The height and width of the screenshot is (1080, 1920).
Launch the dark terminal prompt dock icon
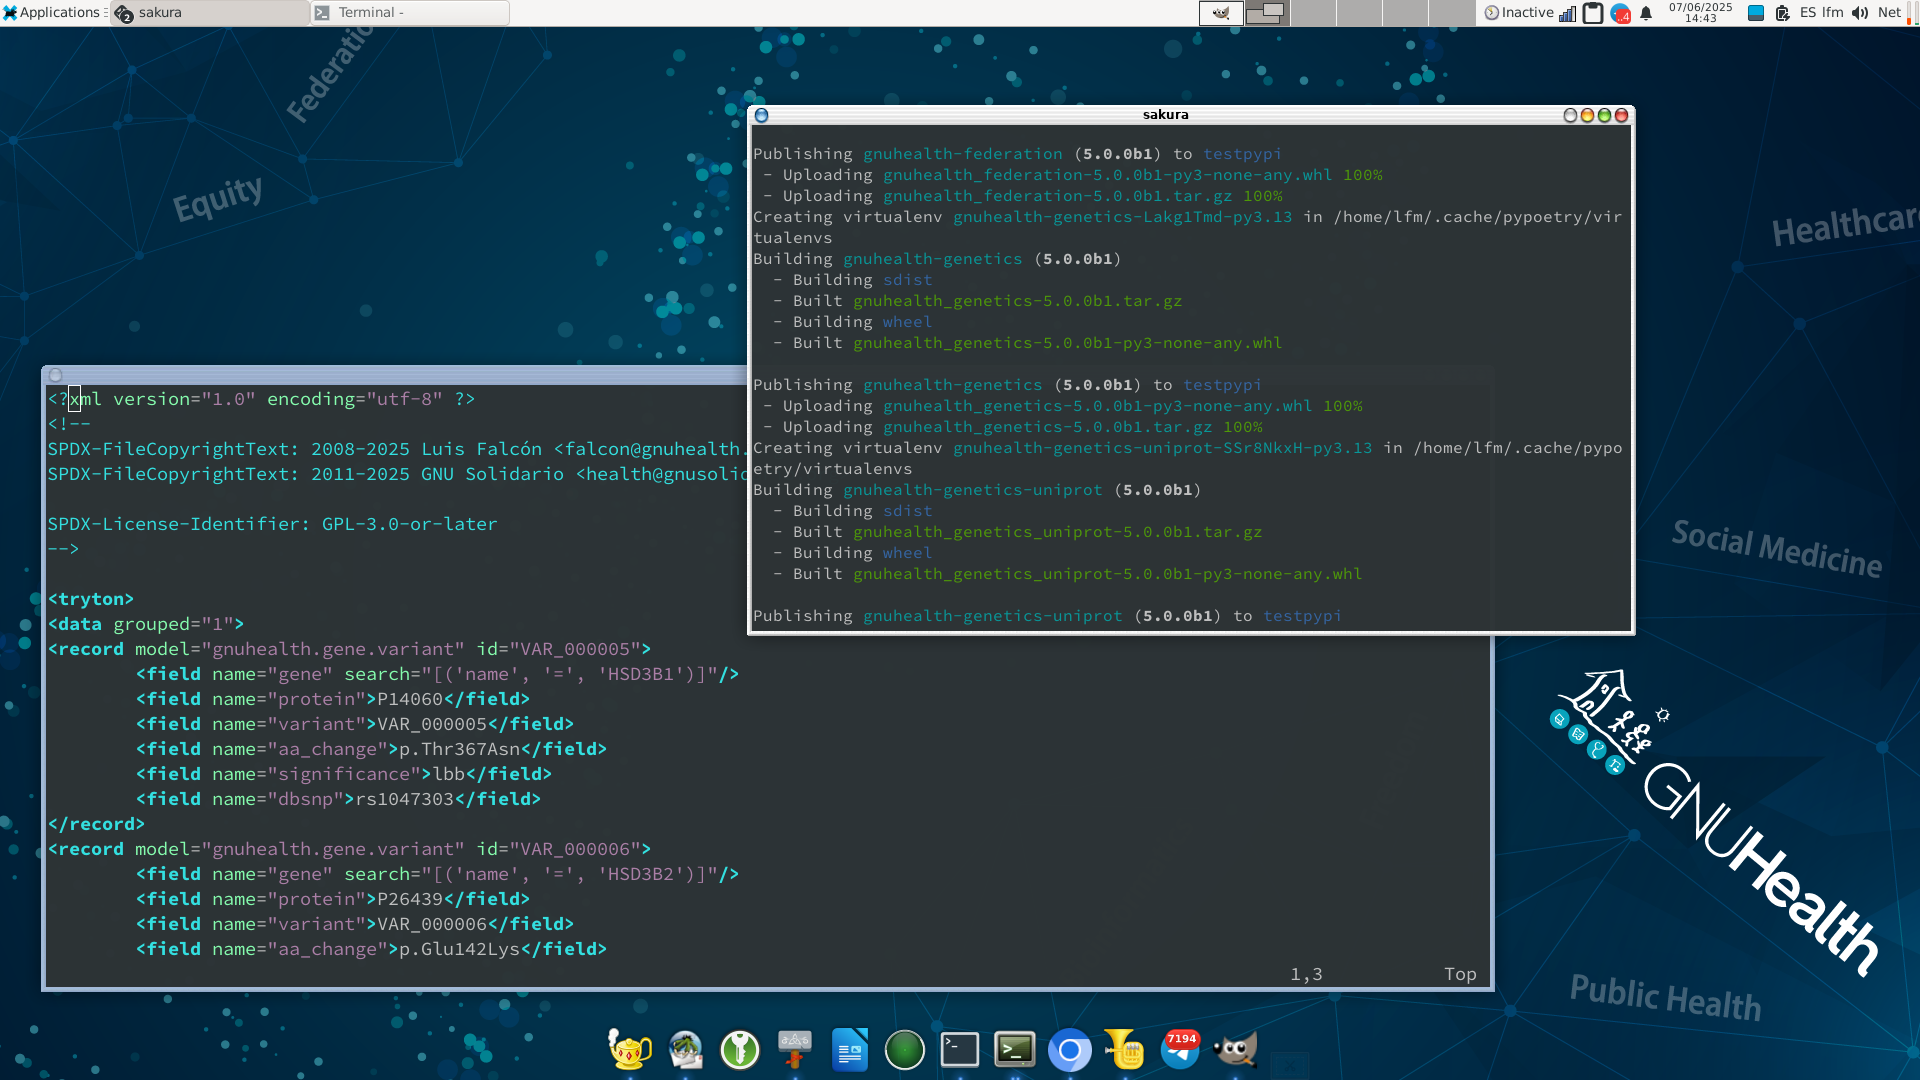pyautogui.click(x=960, y=1049)
